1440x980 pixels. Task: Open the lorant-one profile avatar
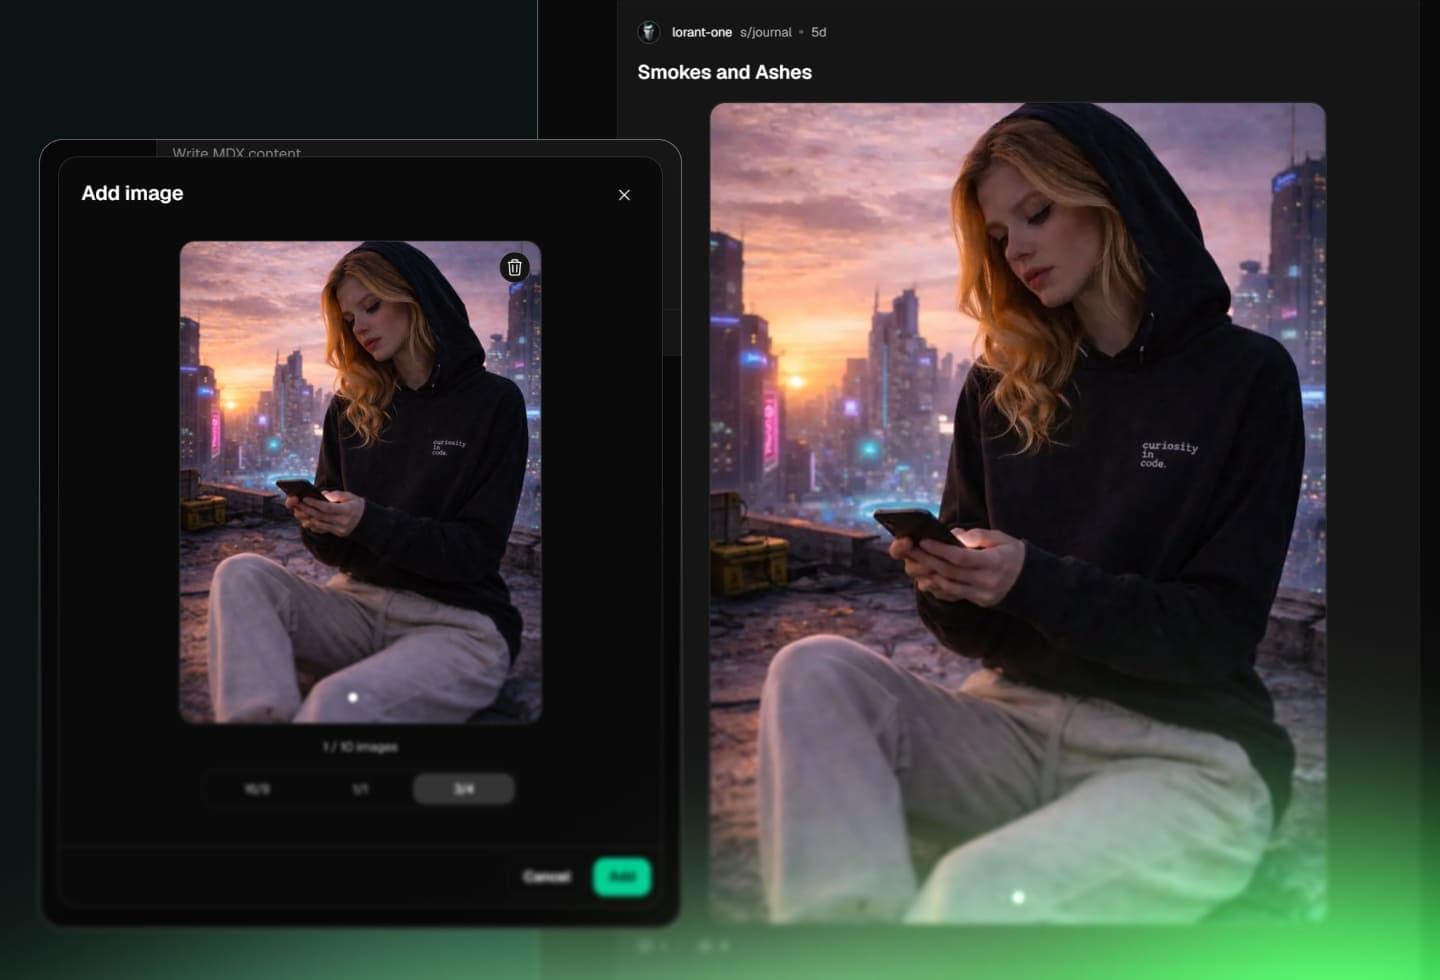649,32
